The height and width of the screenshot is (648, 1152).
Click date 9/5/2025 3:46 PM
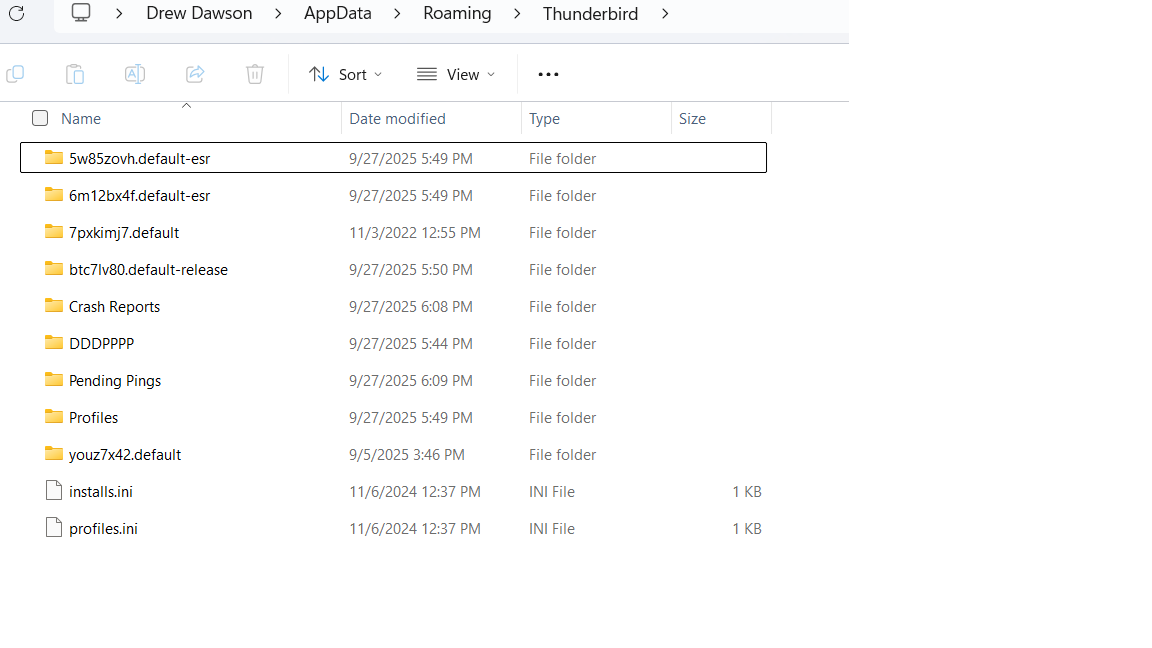[407, 455]
